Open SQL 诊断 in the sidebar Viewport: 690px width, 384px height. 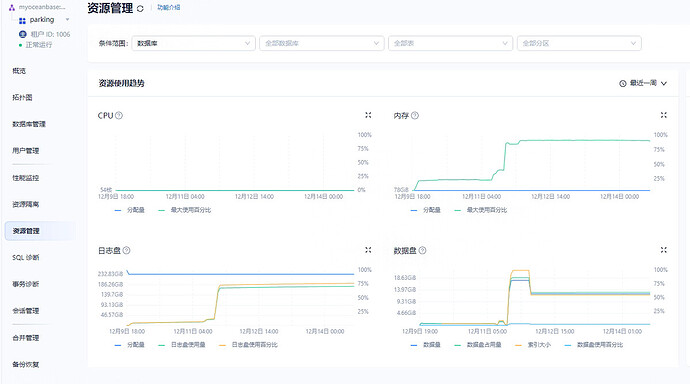coord(26,257)
